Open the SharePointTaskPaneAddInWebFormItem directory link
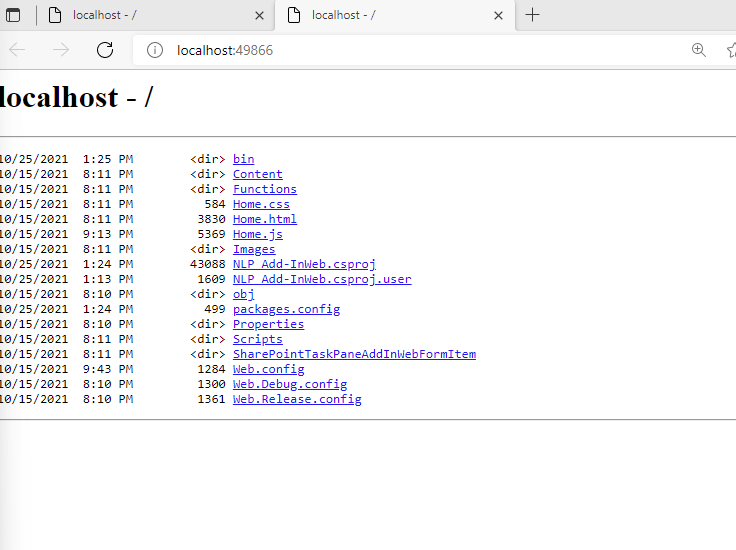This screenshot has height=550, width=736. (354, 354)
